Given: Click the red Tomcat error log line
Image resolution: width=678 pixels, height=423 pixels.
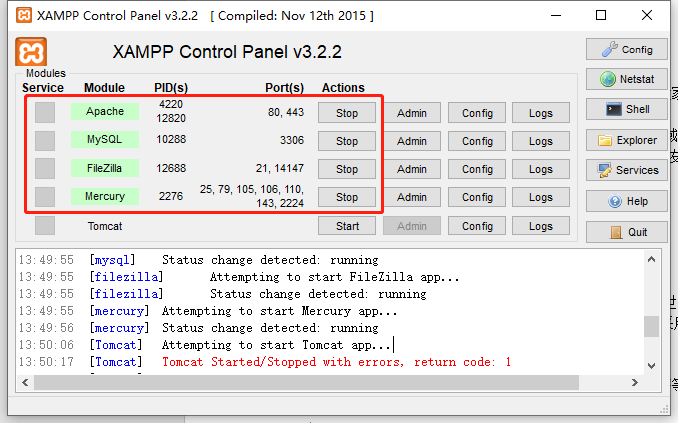Looking at the screenshot, I should 336,362.
